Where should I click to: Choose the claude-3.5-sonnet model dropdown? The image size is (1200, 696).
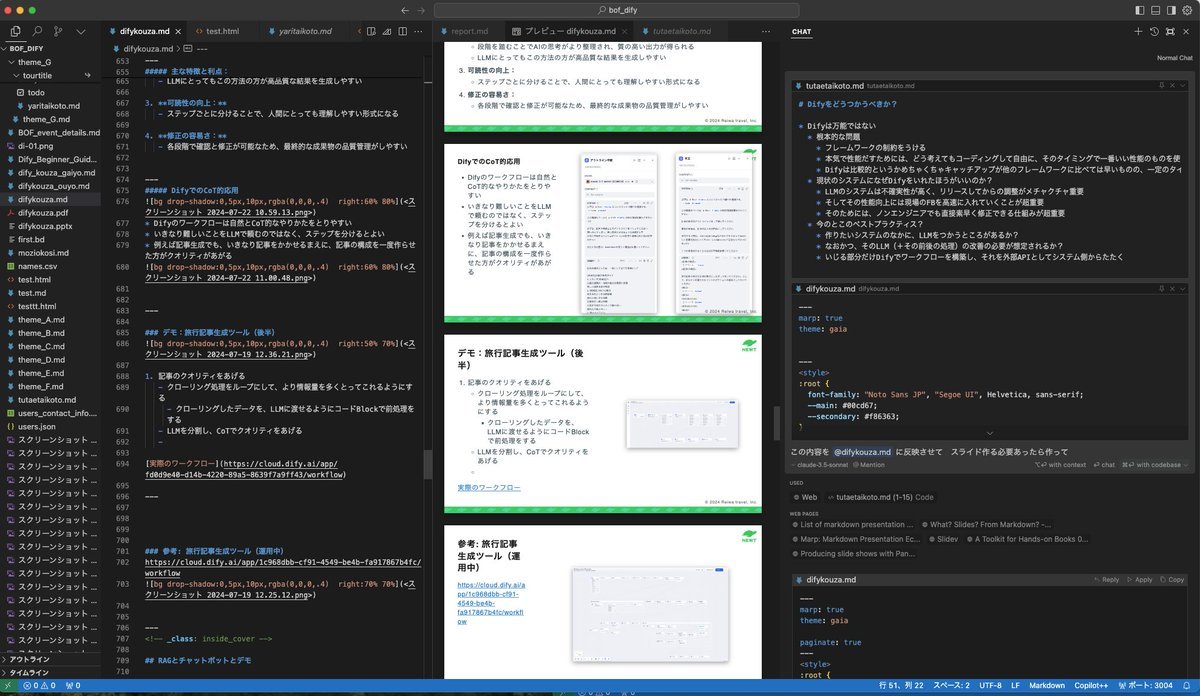click(818, 465)
